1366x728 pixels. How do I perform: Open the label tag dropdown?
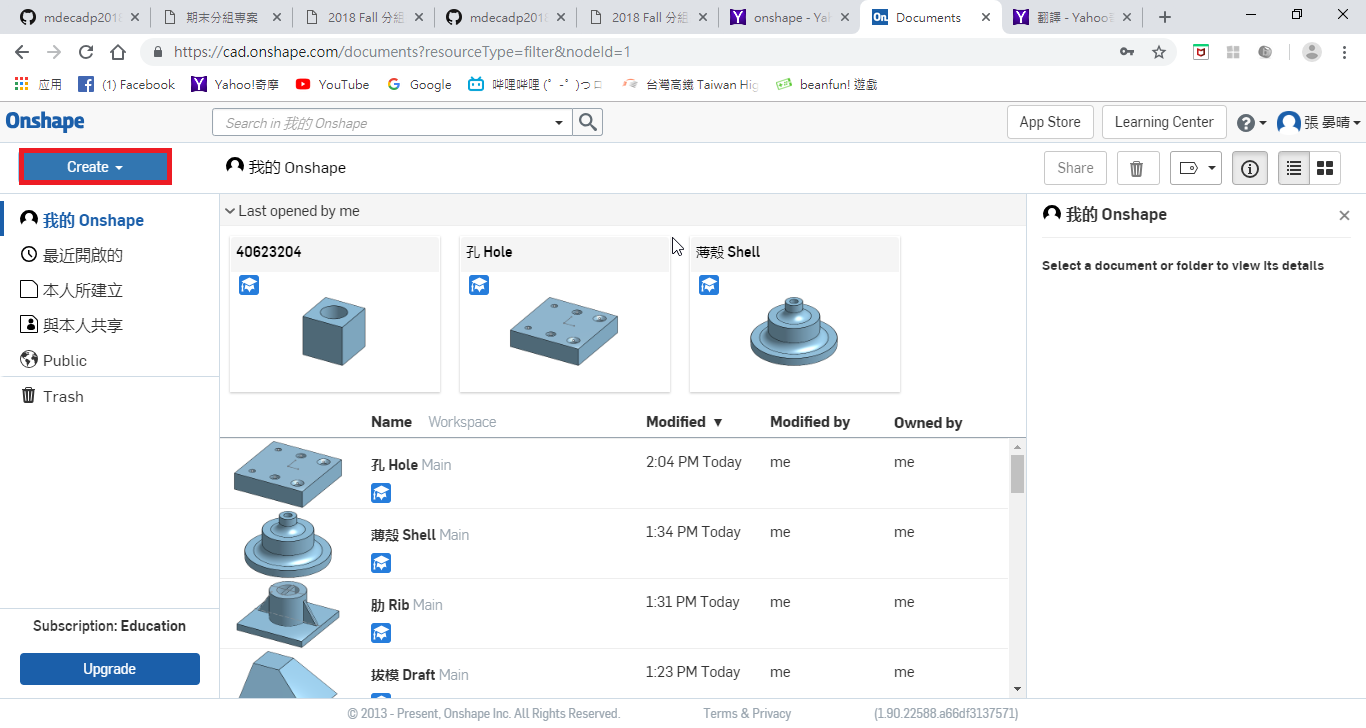pos(1196,168)
